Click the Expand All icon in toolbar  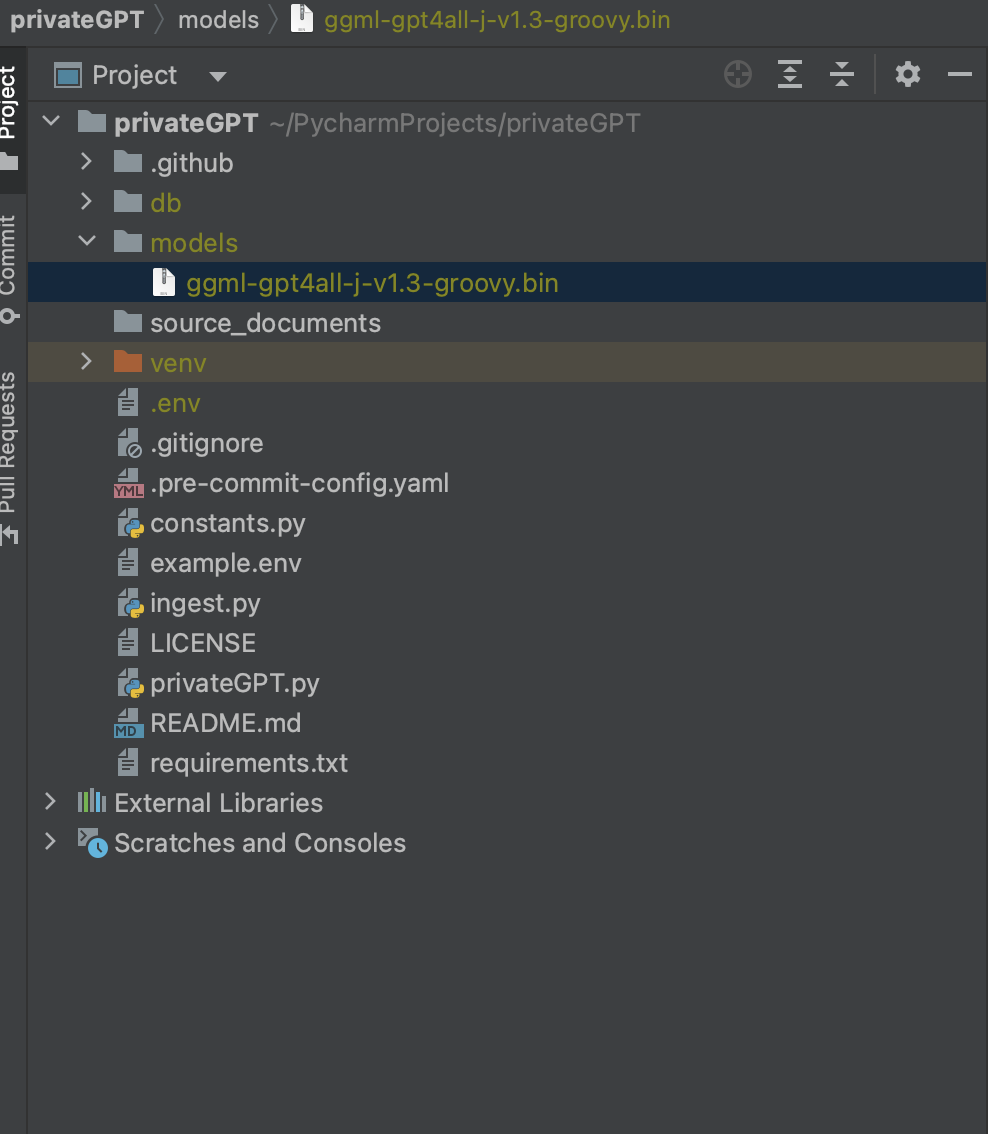coord(790,75)
